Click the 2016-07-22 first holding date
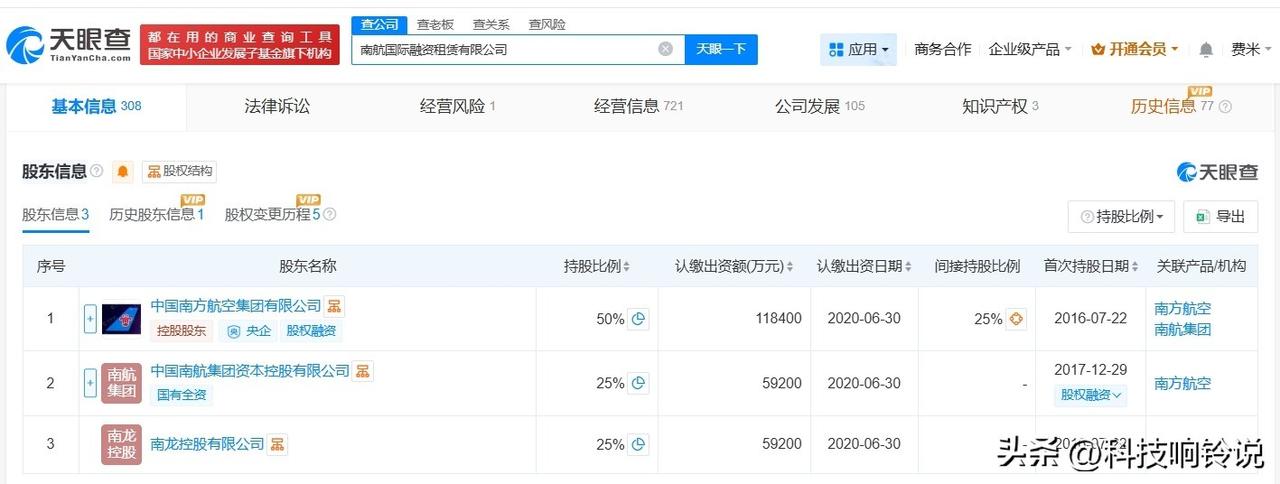Viewport: 1280px width, 484px height. [x=1090, y=319]
